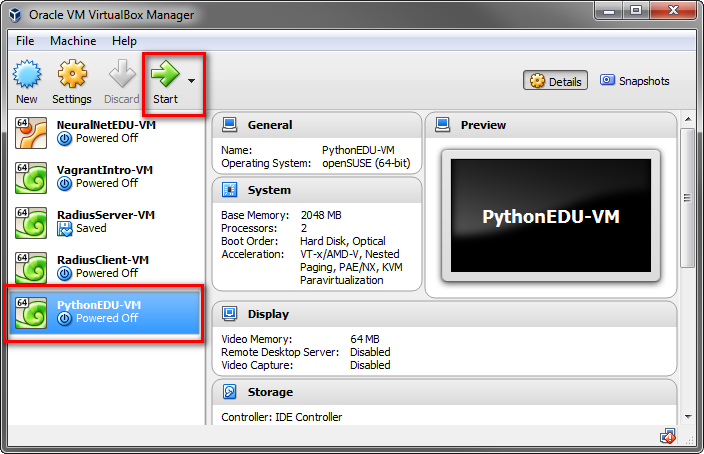Screen dimensions: 704x454
Task: Select the PythonEDU-VM machine
Action: pyautogui.click(x=104, y=313)
